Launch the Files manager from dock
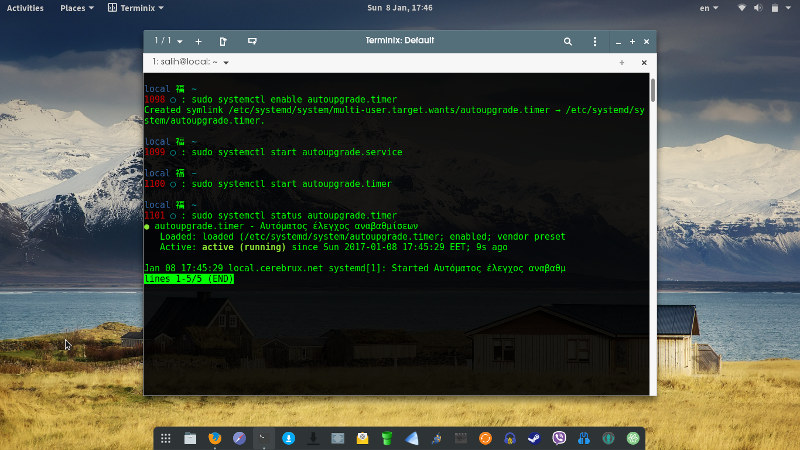 click(190, 438)
